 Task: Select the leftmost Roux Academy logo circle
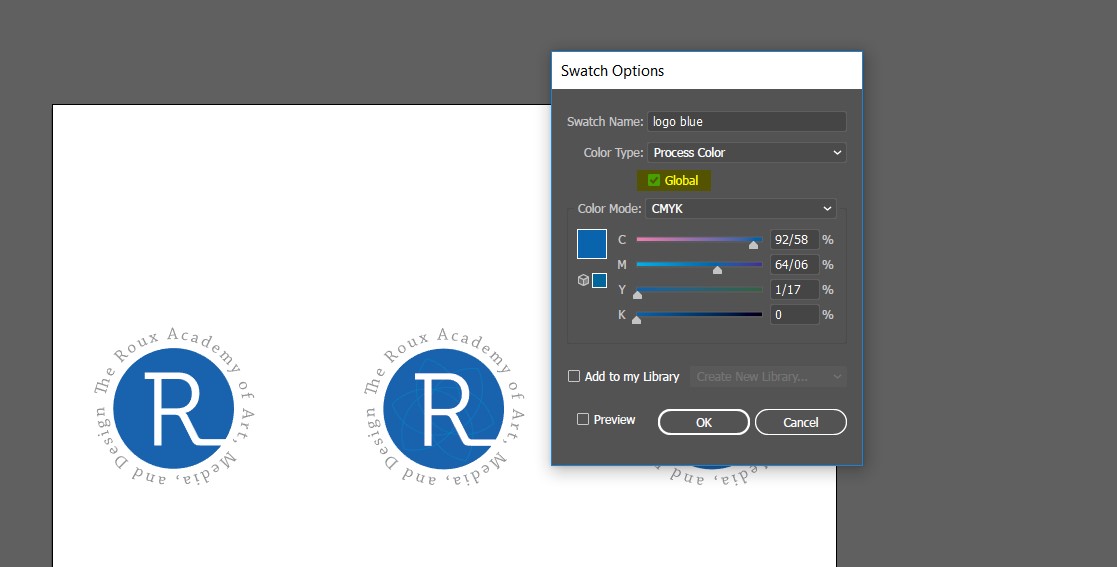tap(175, 408)
